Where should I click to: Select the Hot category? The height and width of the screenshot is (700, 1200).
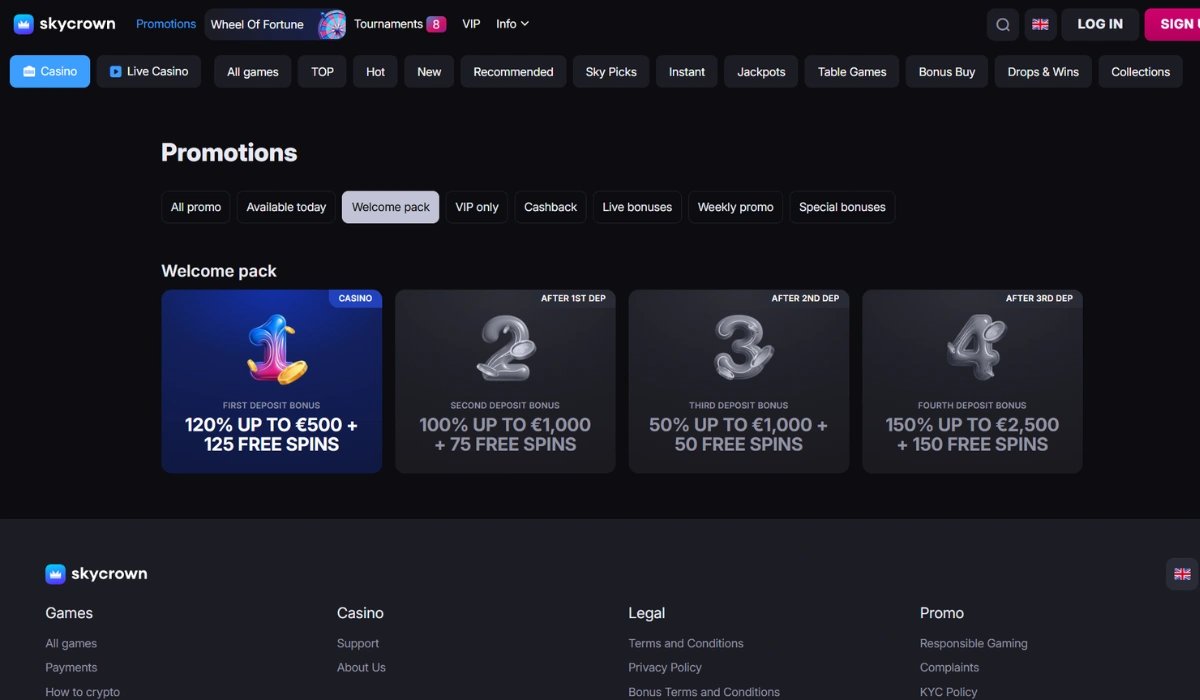(x=376, y=72)
